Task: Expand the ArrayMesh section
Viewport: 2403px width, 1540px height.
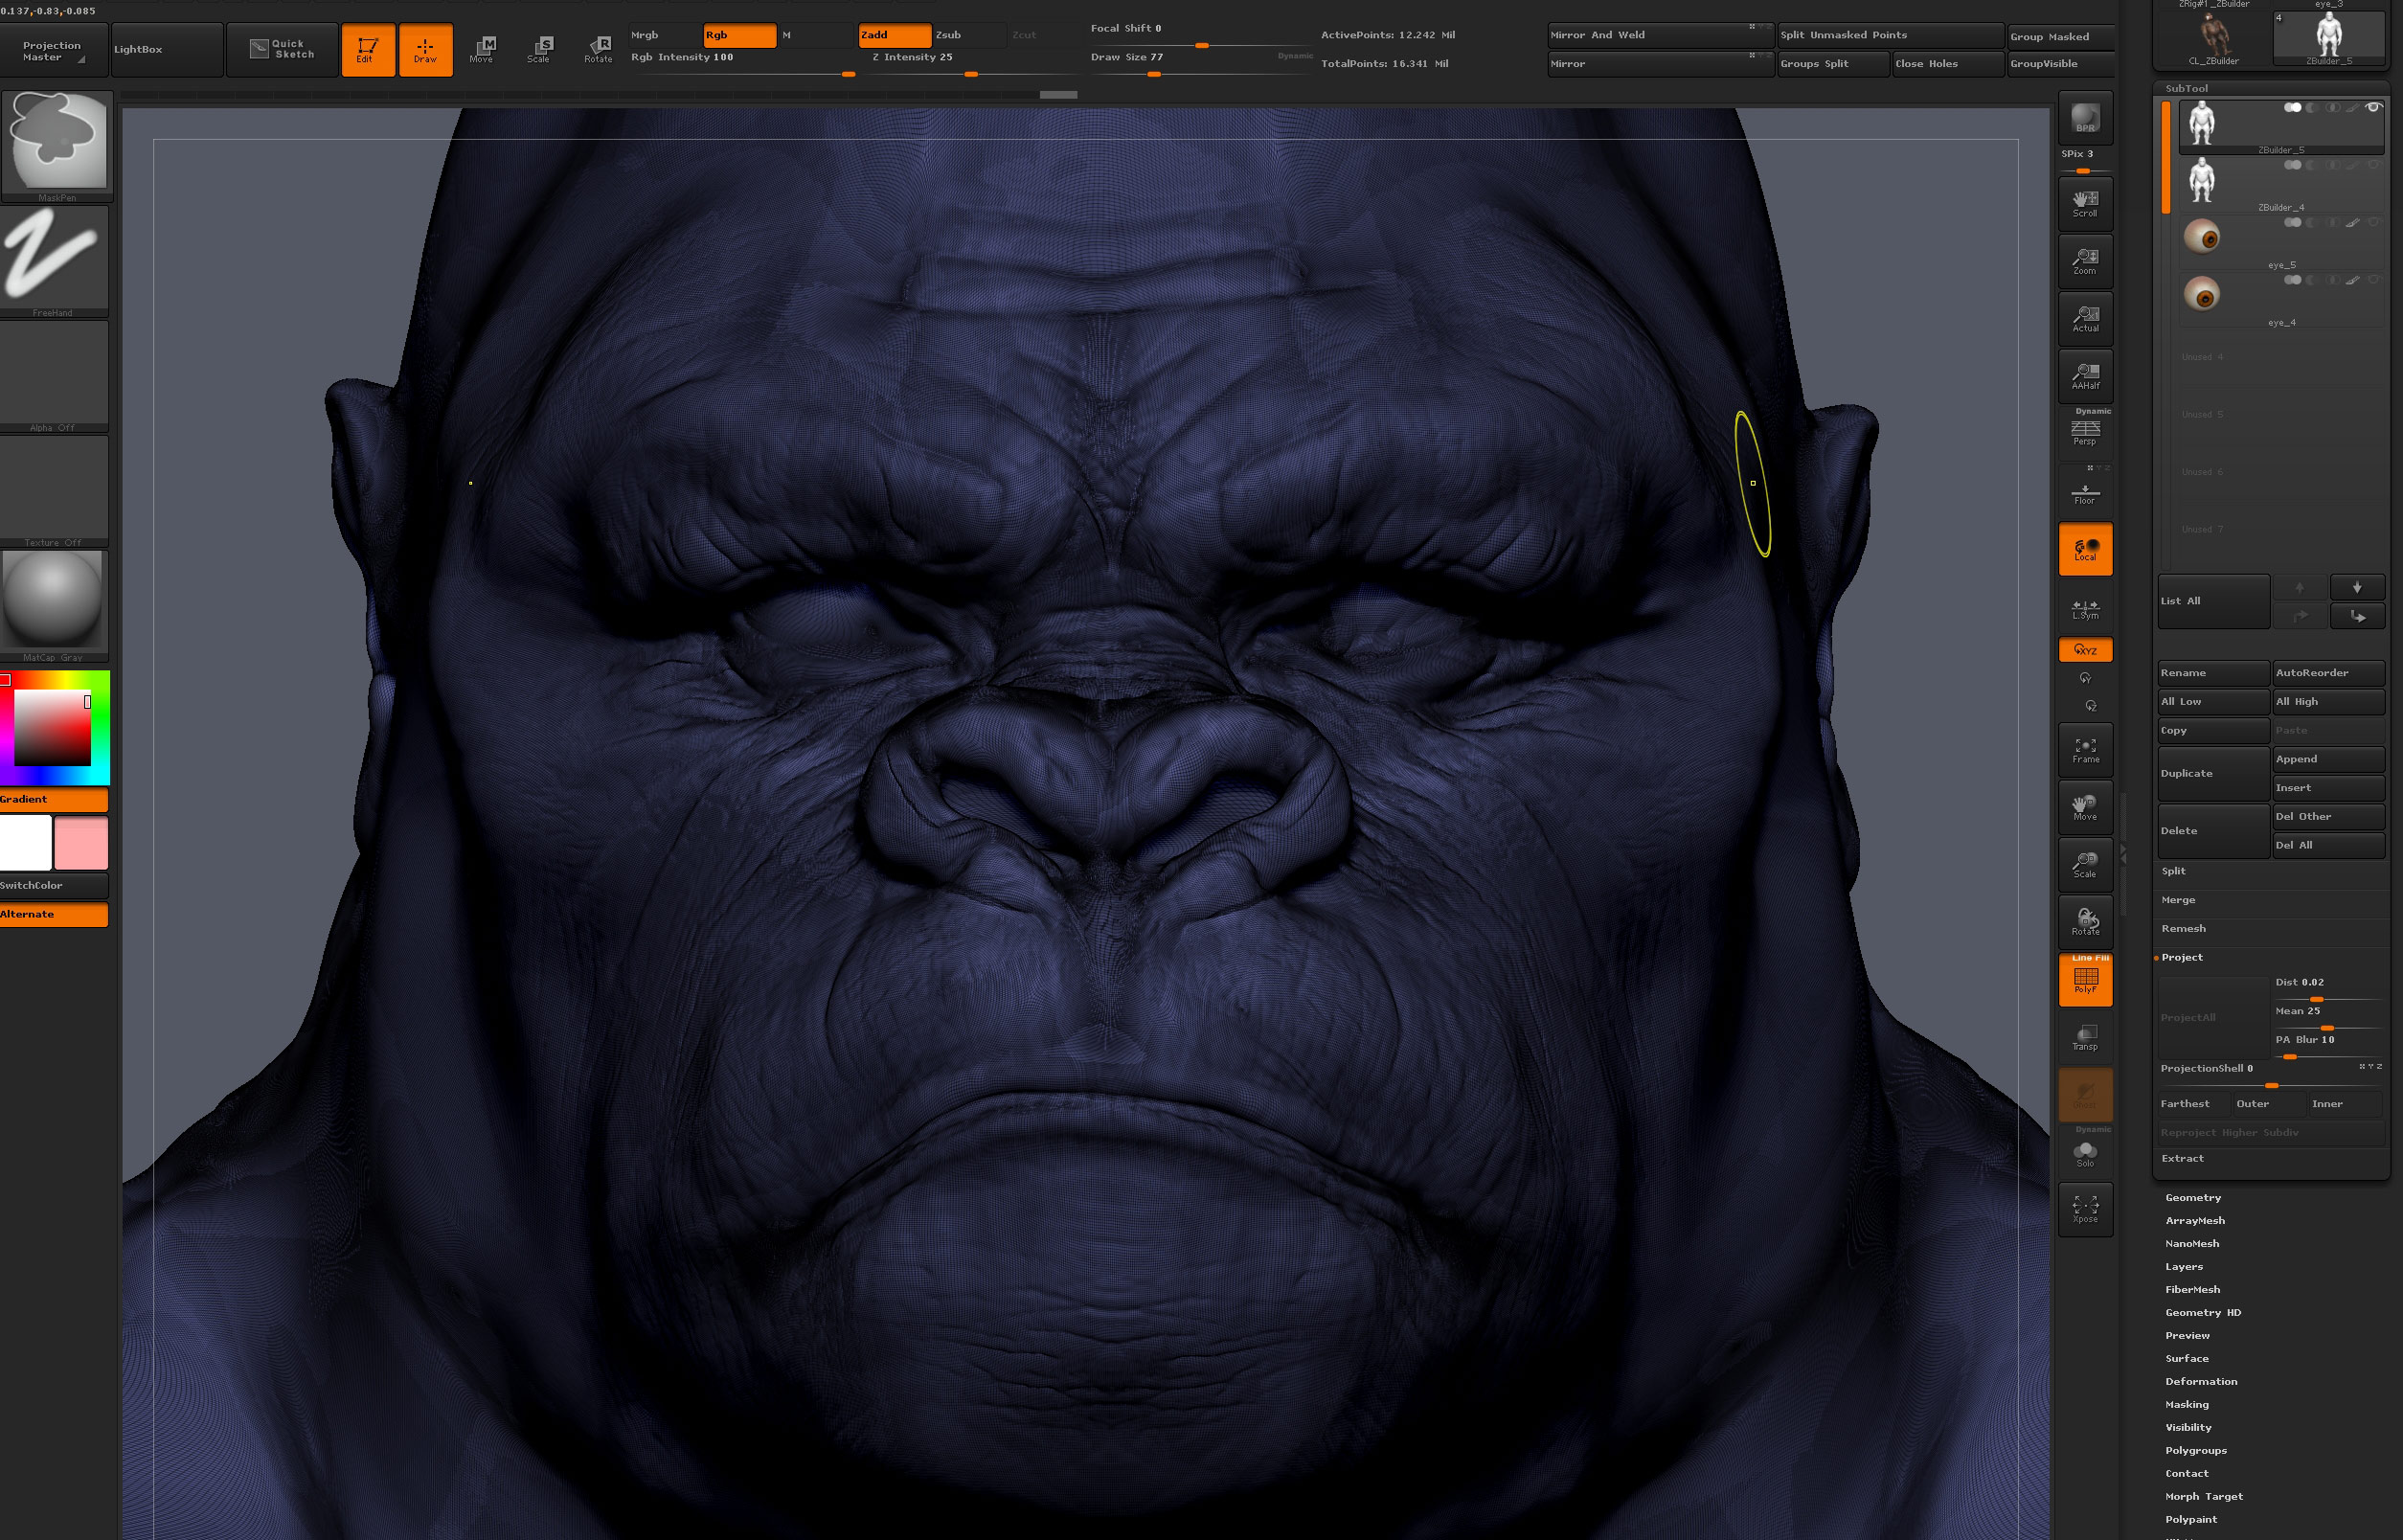Action: click(2195, 1220)
